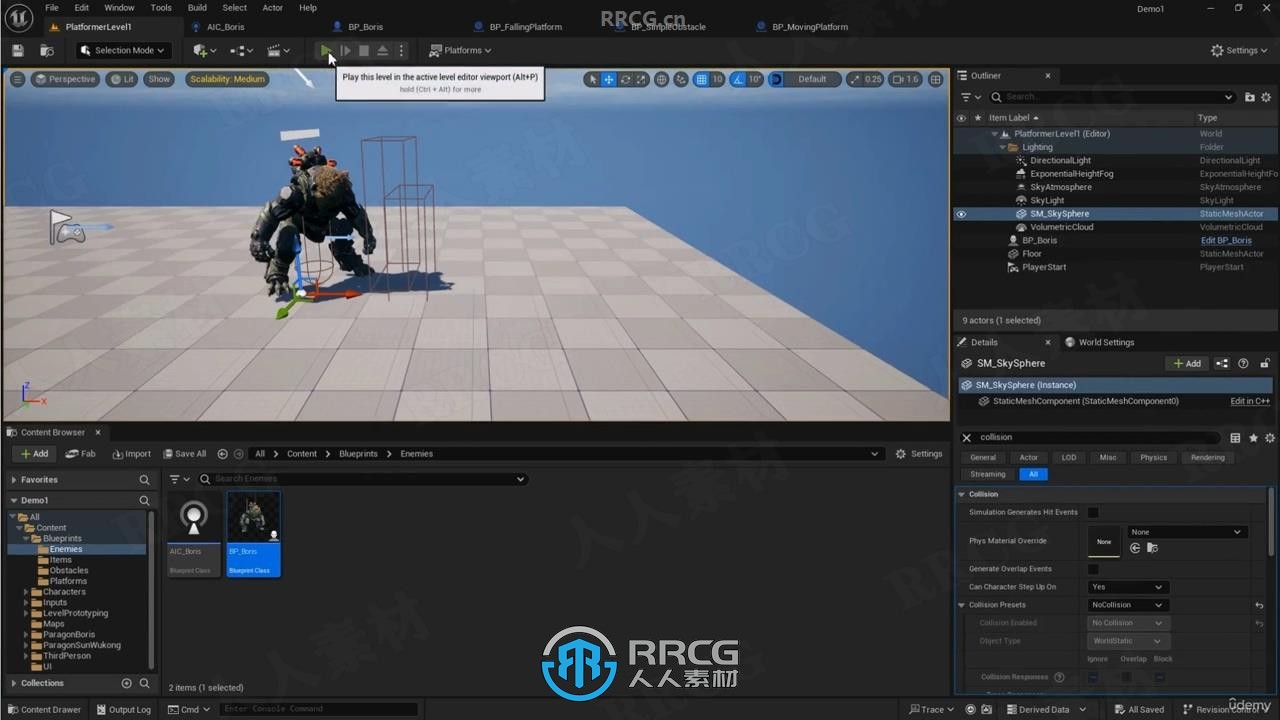Open the Browse content icon in the main toolbar
Image resolution: width=1280 pixels, height=720 pixels.
tap(47, 50)
